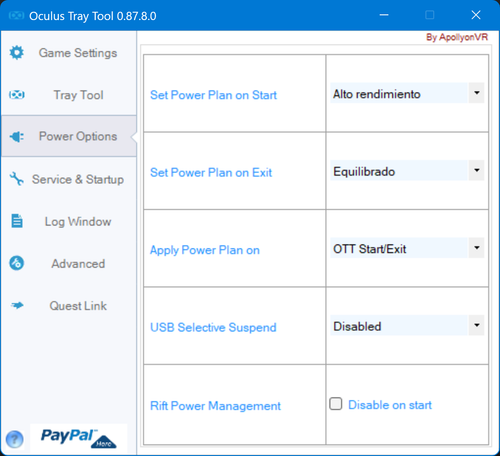Switch to the Tray Tool tab

point(69,95)
